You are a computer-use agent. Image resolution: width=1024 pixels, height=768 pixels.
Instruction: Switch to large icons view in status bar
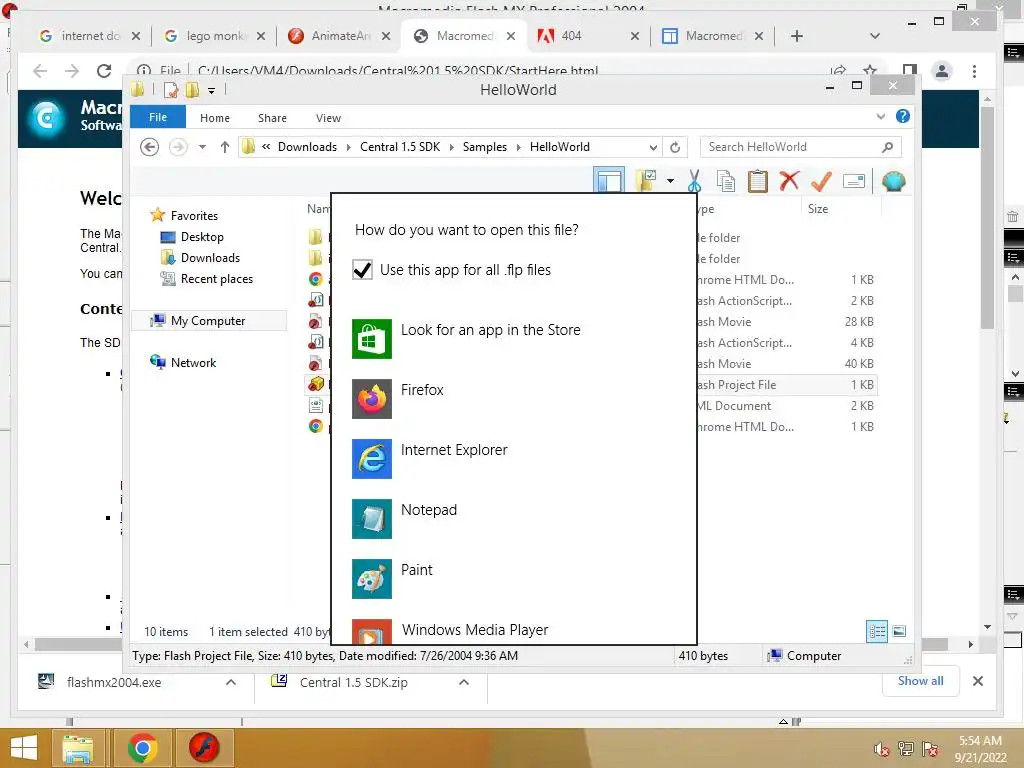click(899, 631)
